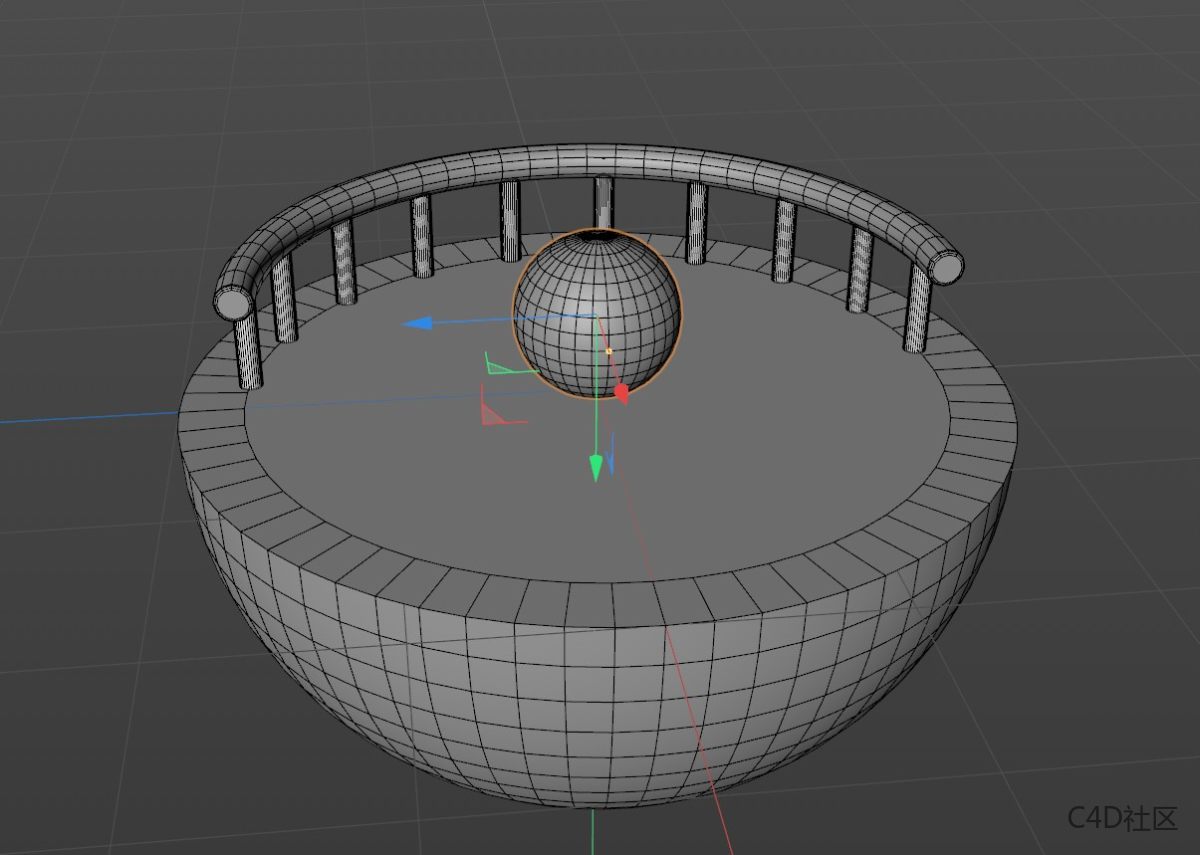This screenshot has width=1200, height=855.
Task: Click the yellow center gizmo handle
Action: click(610, 351)
